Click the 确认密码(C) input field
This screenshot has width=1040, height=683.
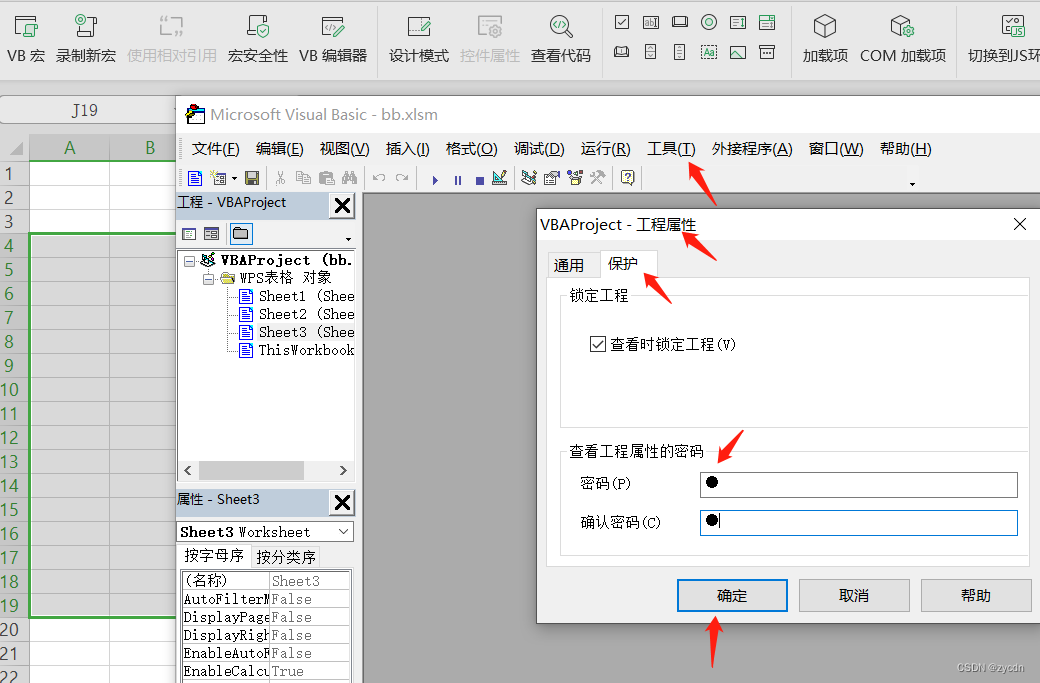pos(859,523)
